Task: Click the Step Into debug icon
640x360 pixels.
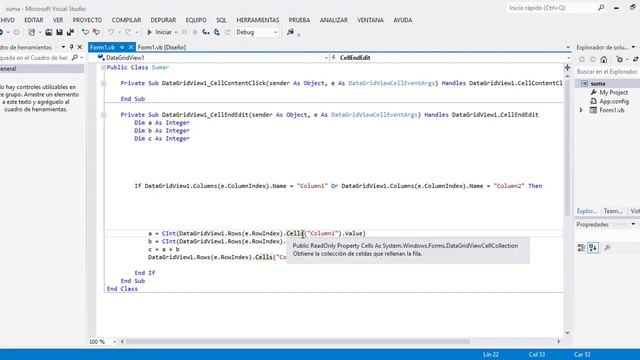Action: tap(206, 32)
